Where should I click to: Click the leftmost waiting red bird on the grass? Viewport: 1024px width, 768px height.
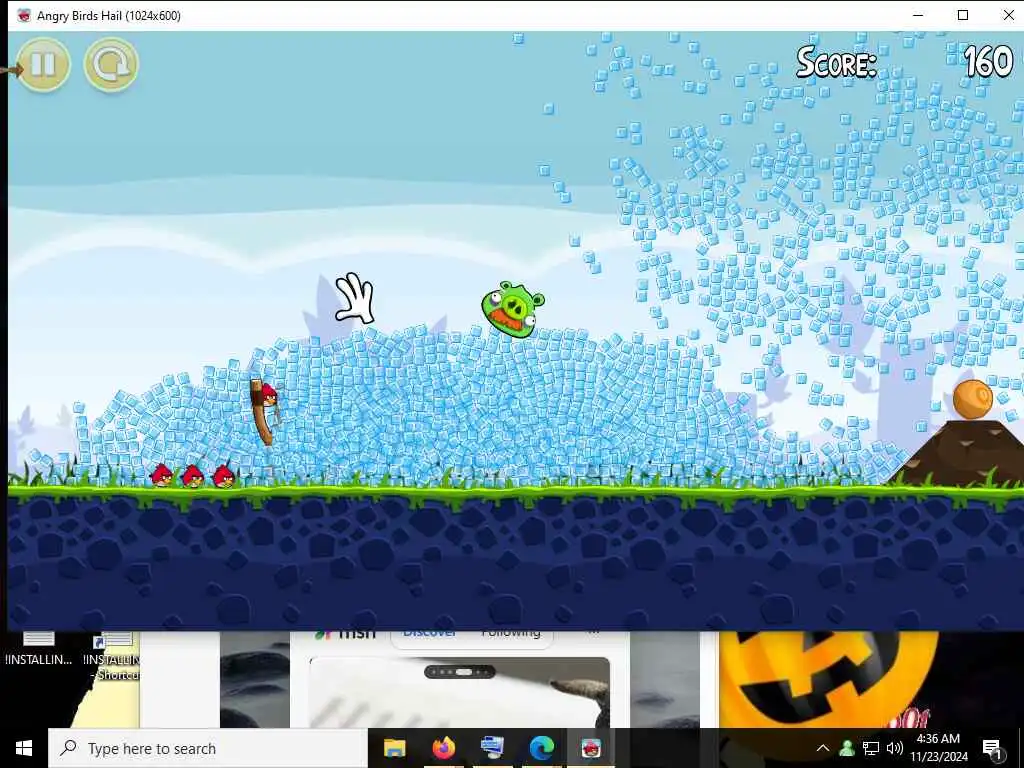click(x=161, y=475)
